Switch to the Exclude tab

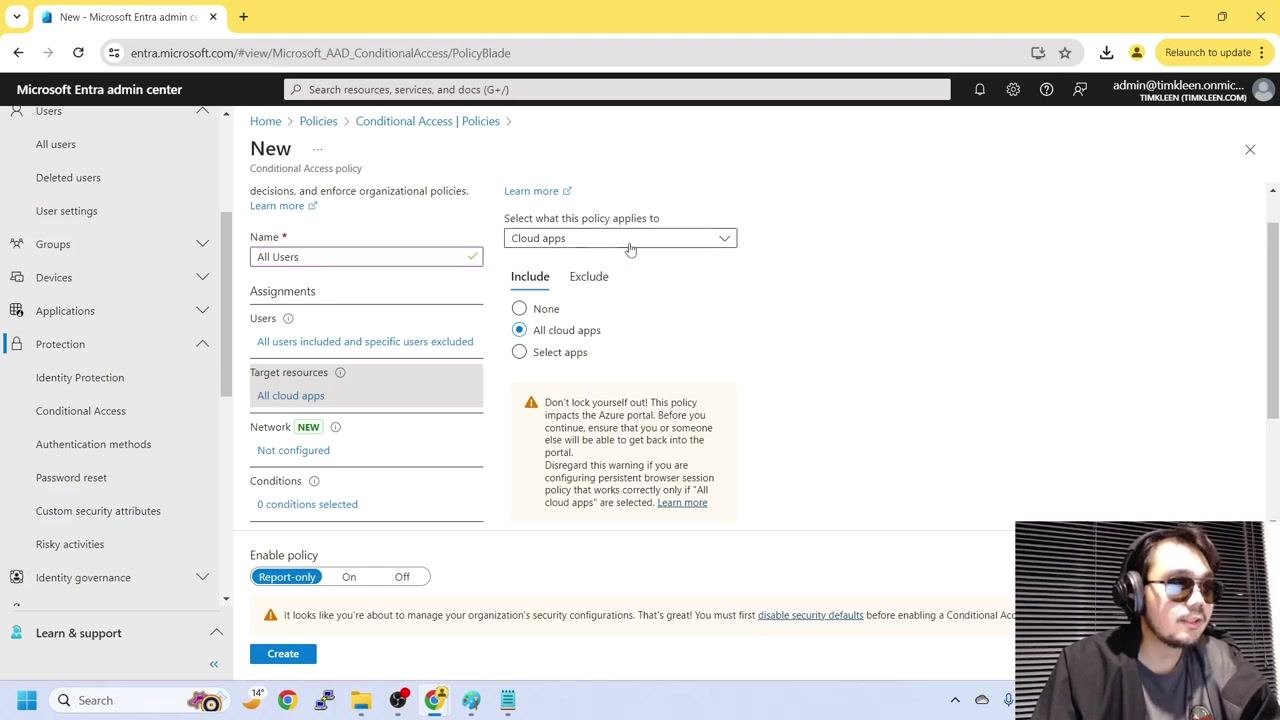tap(589, 277)
